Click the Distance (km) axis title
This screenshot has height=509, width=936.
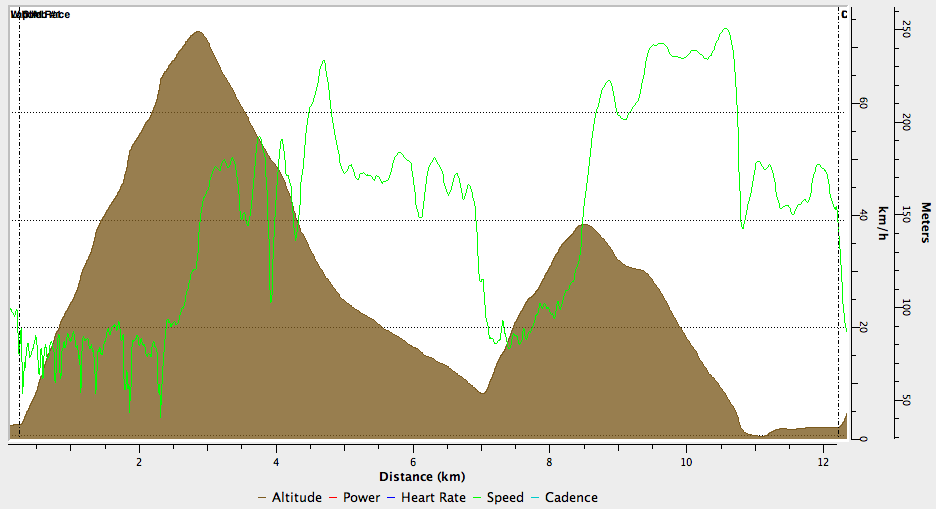(422, 477)
